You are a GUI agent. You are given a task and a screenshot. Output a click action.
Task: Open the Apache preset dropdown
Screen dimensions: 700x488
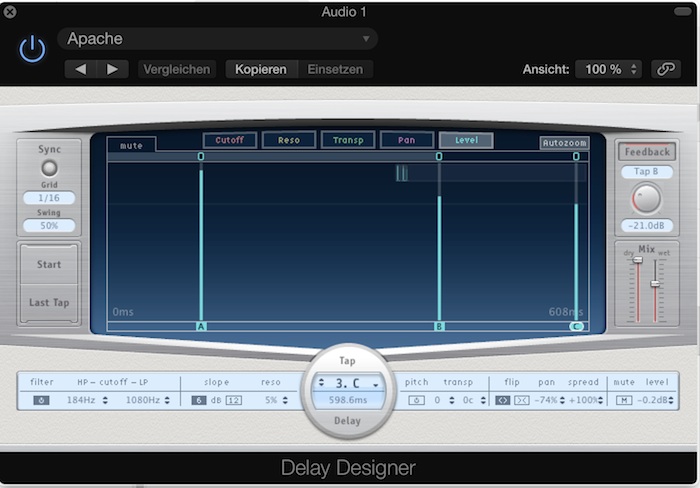click(x=217, y=39)
